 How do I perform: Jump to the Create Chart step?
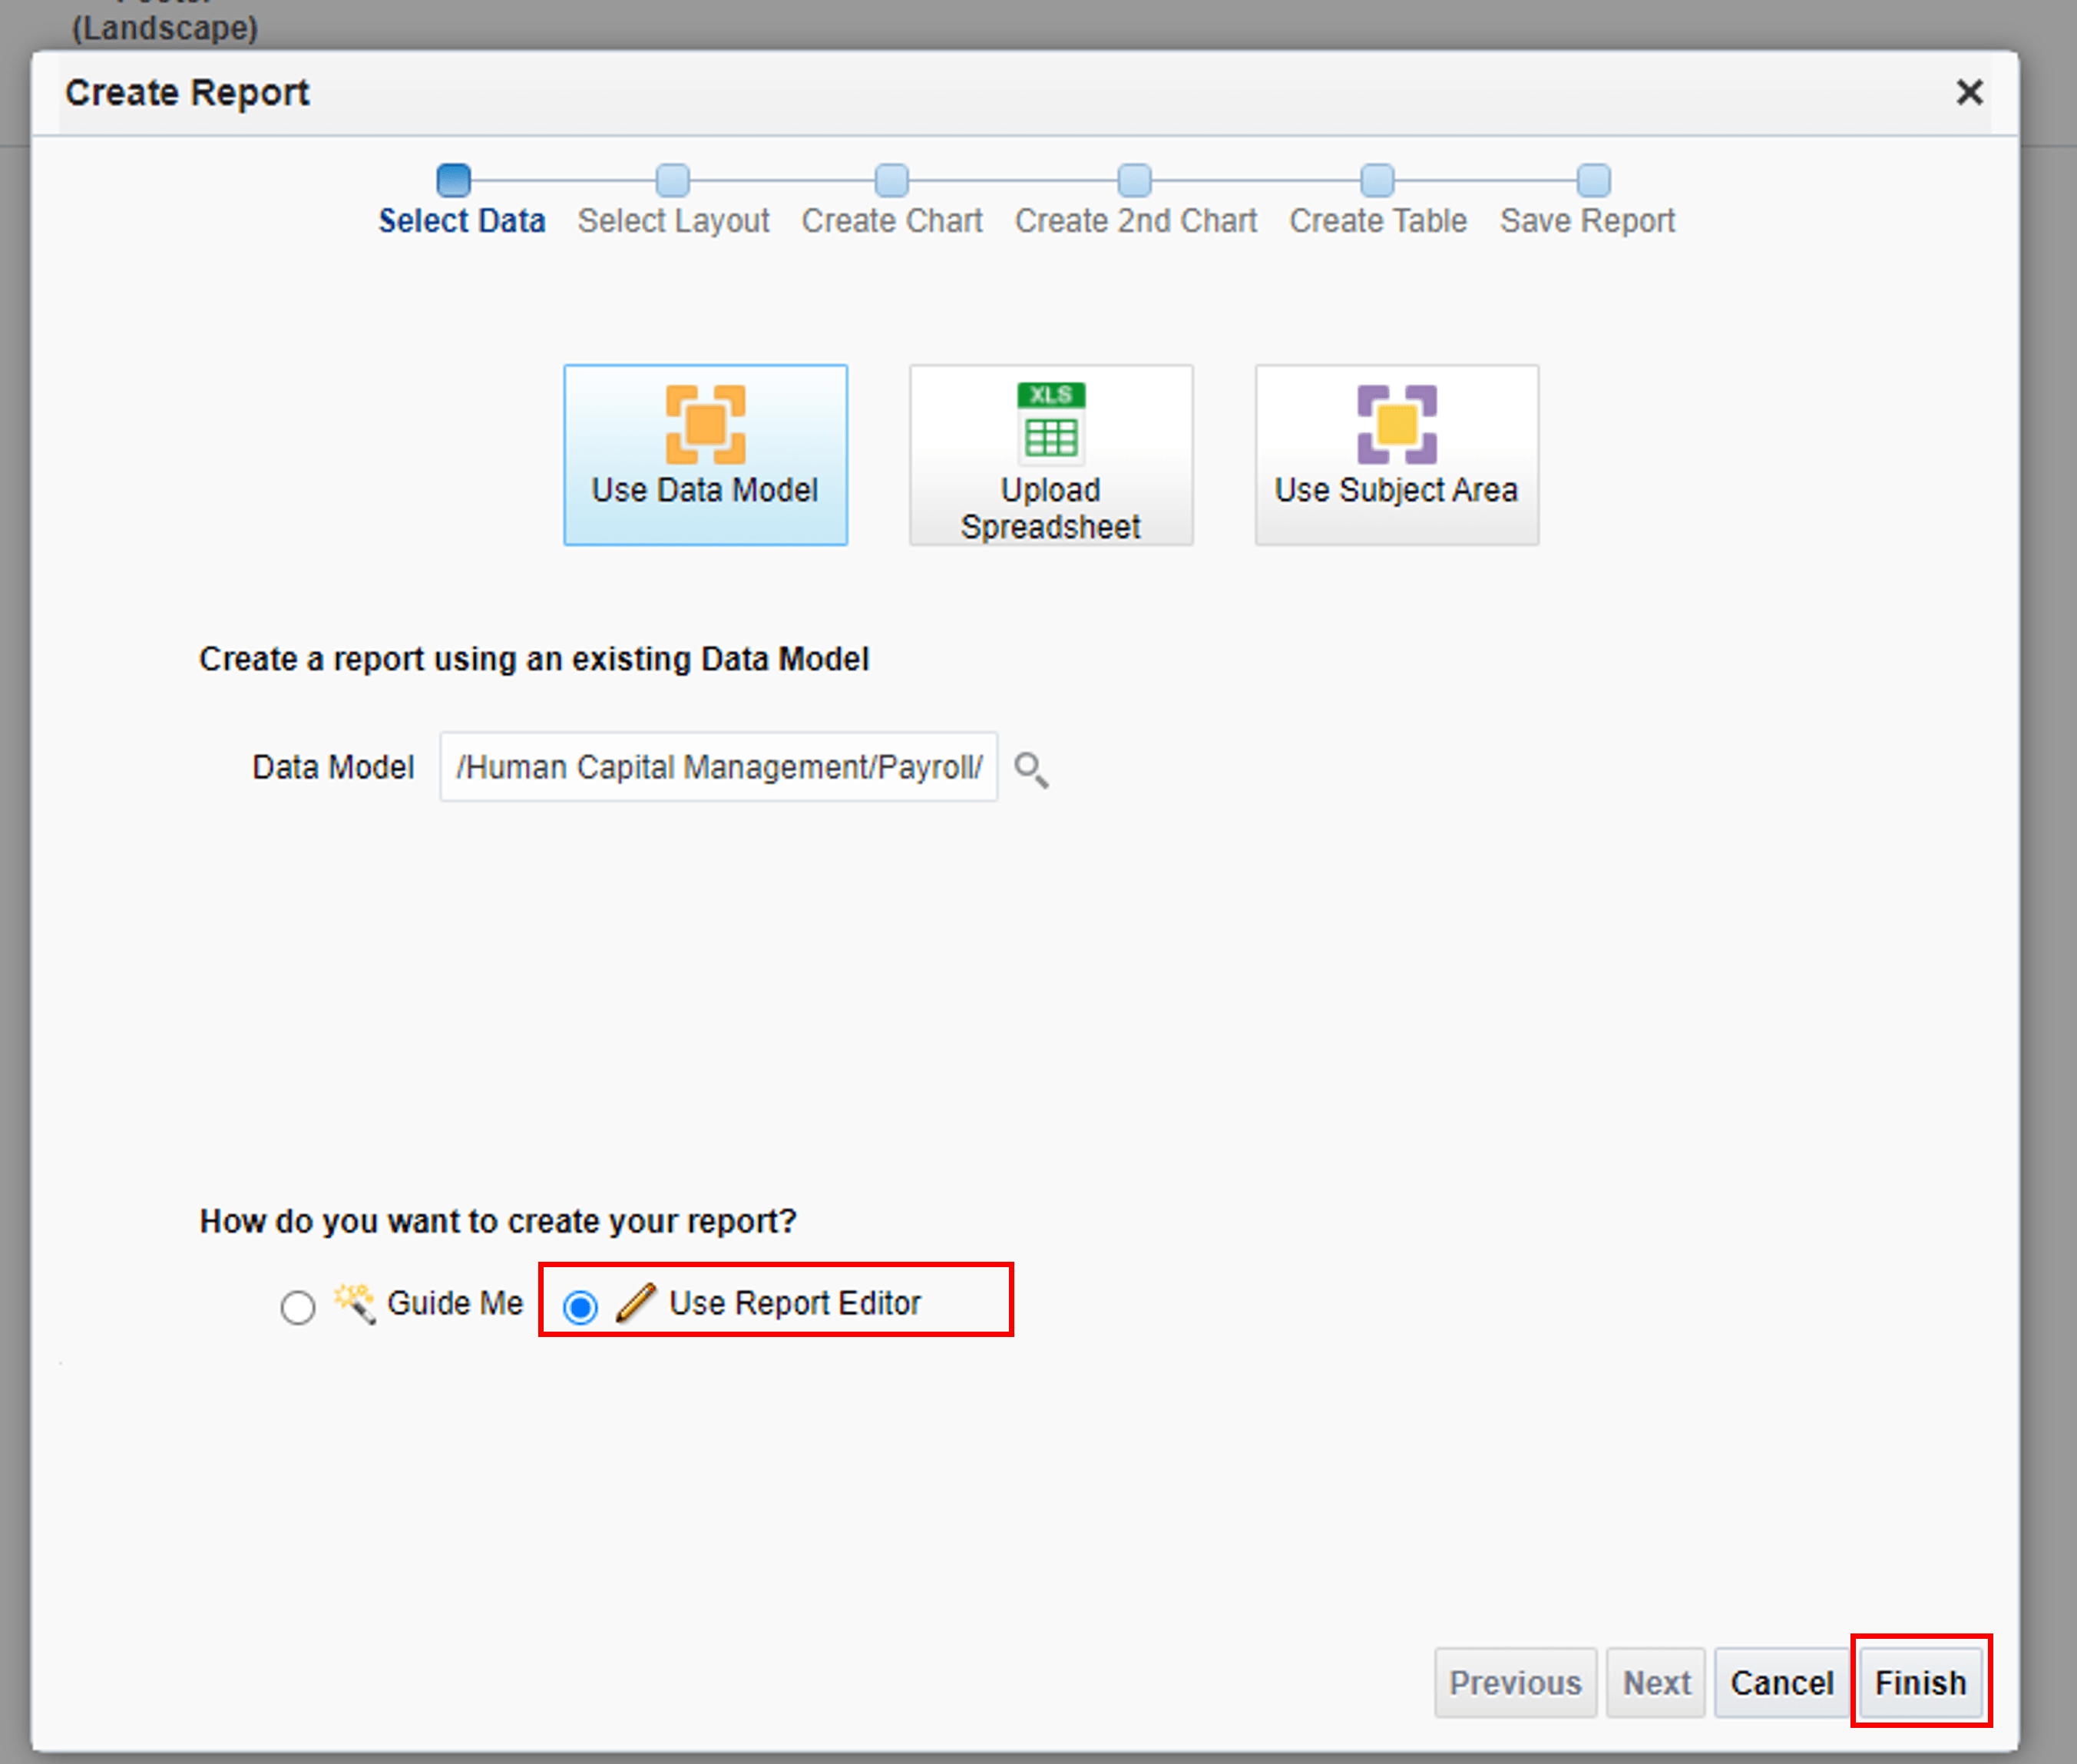(x=891, y=181)
